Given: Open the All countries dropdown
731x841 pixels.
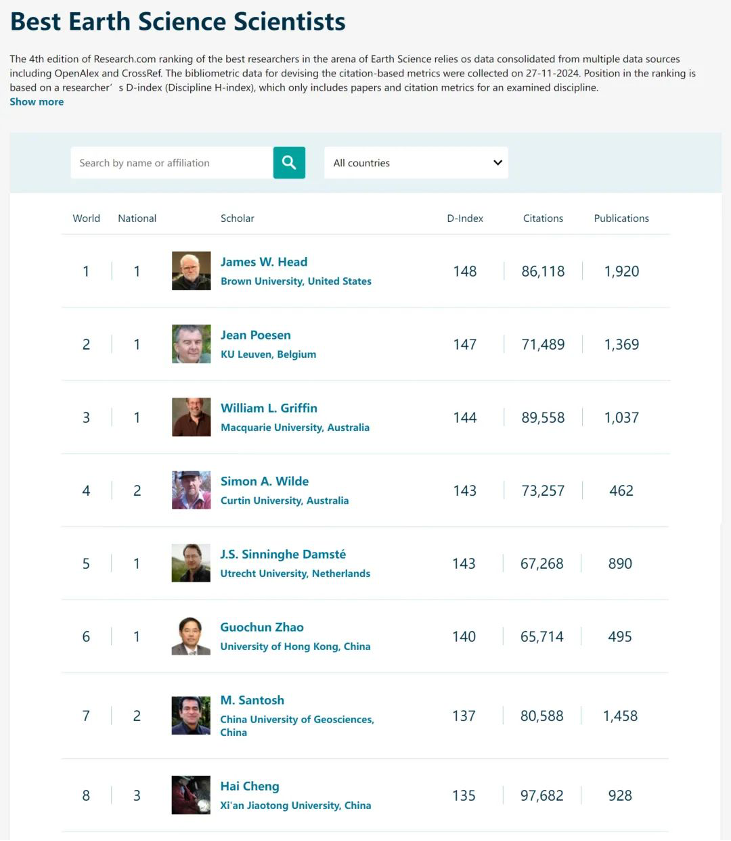Looking at the screenshot, I should click(x=416, y=163).
